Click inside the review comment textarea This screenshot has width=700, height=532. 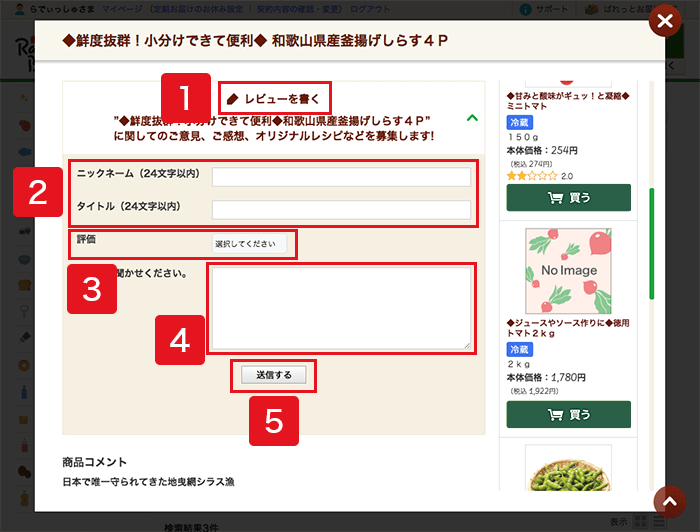click(x=340, y=308)
